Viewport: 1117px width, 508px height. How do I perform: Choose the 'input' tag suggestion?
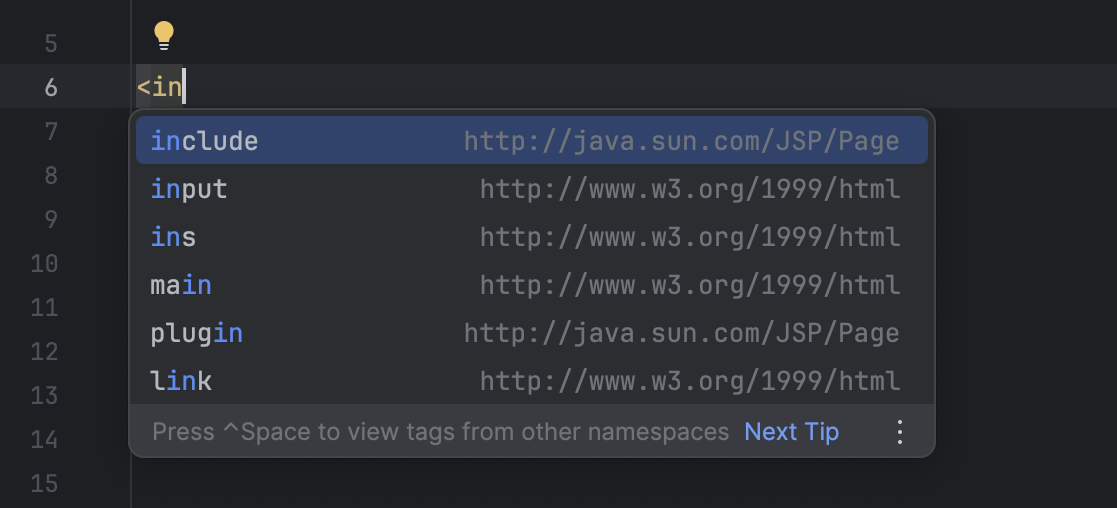pos(189,189)
